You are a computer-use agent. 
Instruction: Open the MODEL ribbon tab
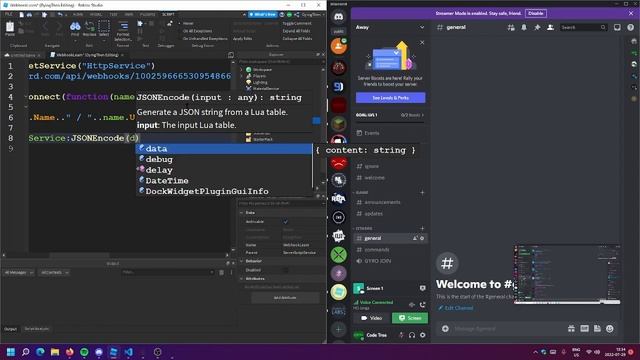[96, 14]
